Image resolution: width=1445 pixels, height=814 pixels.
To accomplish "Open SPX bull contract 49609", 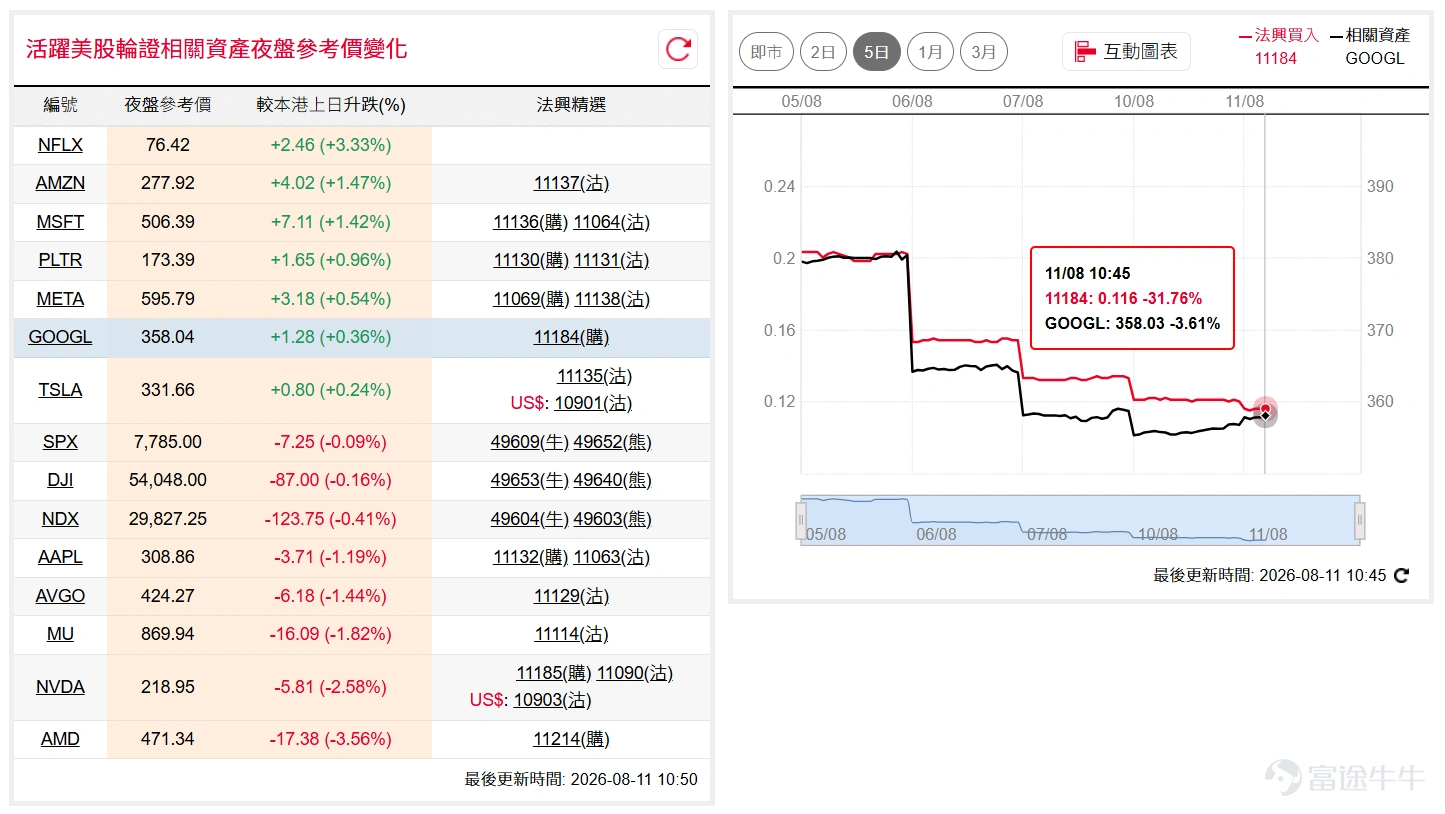I will 530,442.
